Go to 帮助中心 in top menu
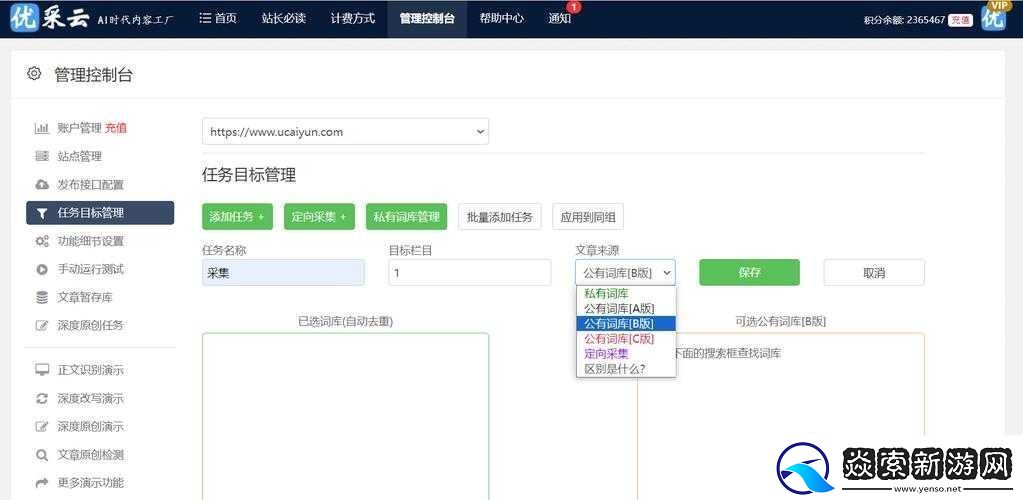Screen dimensions: 1023x500 pyautogui.click(x=501, y=18)
